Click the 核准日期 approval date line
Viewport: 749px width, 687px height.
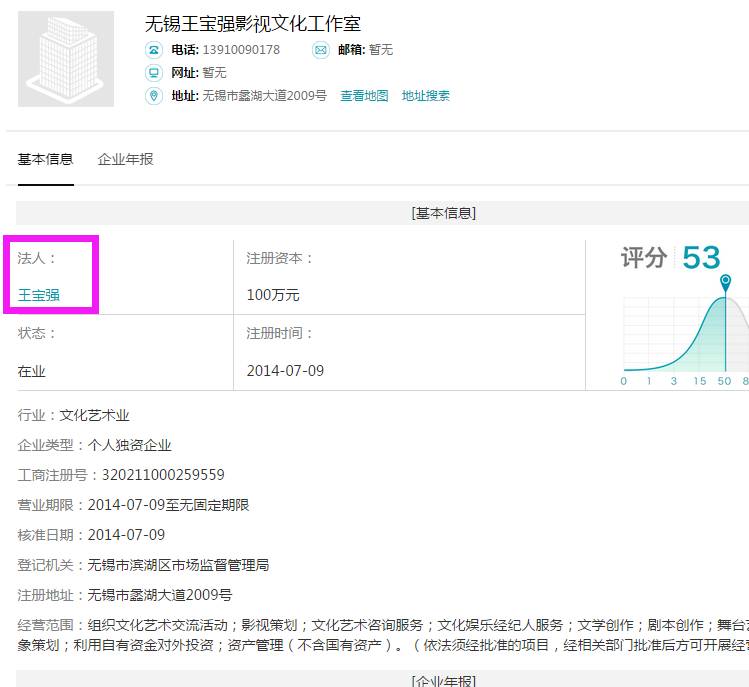click(x=91, y=535)
